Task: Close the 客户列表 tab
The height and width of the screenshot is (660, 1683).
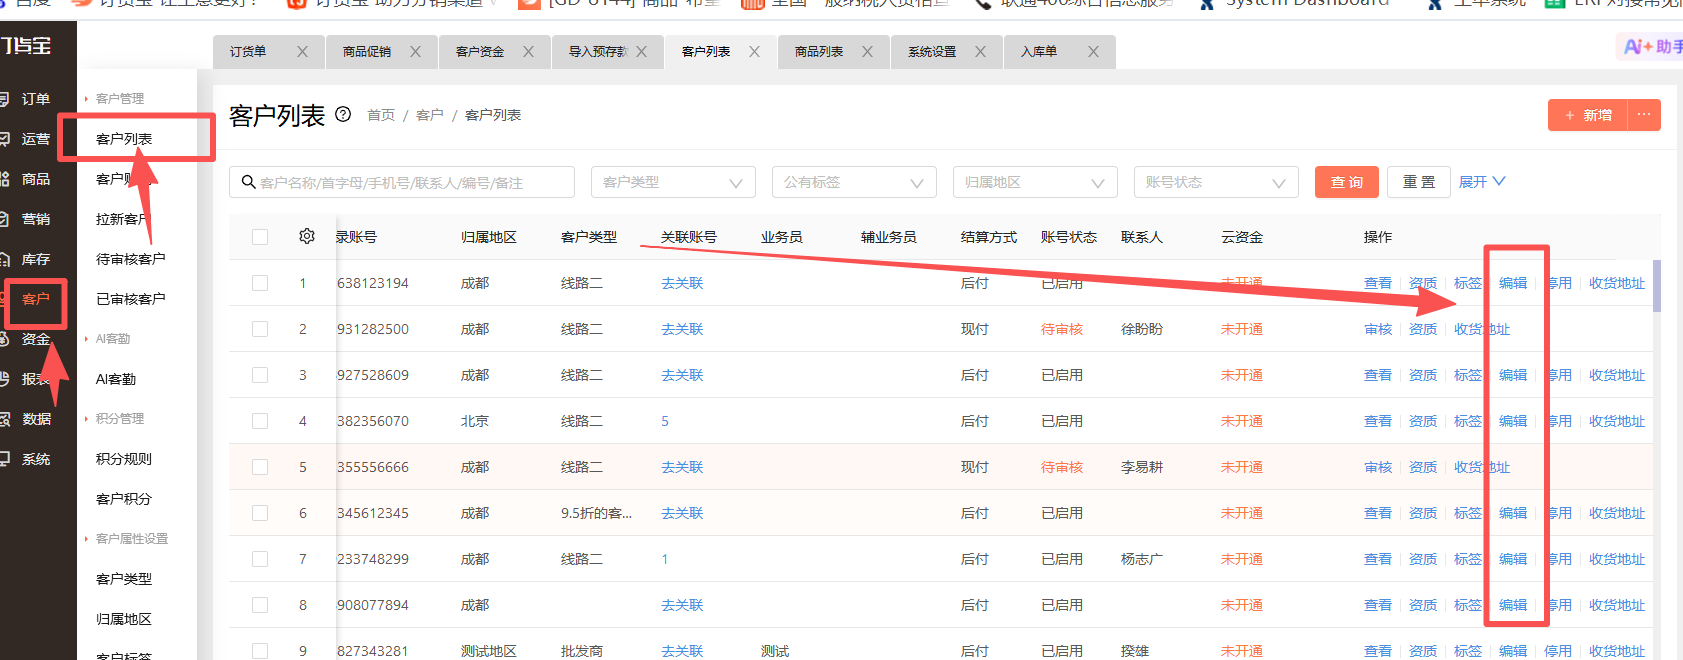Action: 754,51
